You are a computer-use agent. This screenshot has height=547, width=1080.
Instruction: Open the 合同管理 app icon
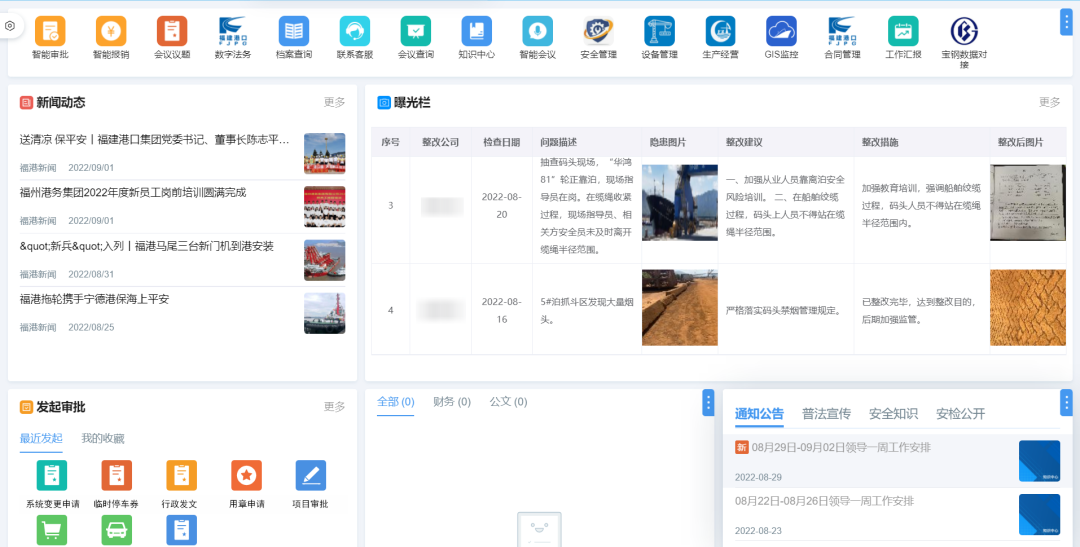(x=842, y=31)
